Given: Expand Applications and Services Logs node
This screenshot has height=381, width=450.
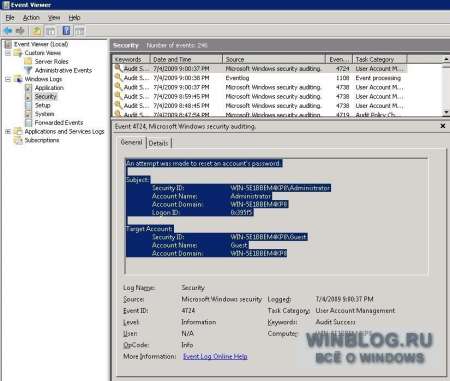Looking at the screenshot, I should [8, 131].
